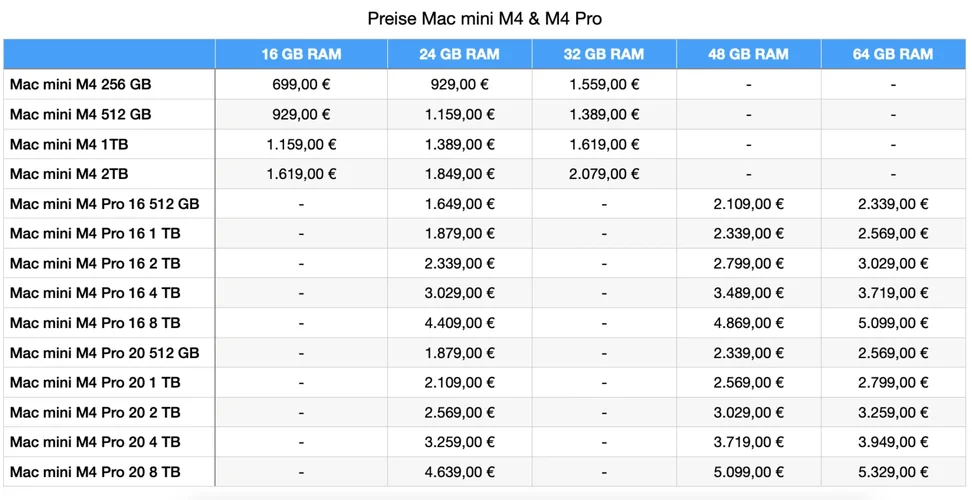Image resolution: width=972 pixels, height=500 pixels.
Task: Click the table title Preise Mac mini M4 & M4 Pro
Action: click(485, 18)
